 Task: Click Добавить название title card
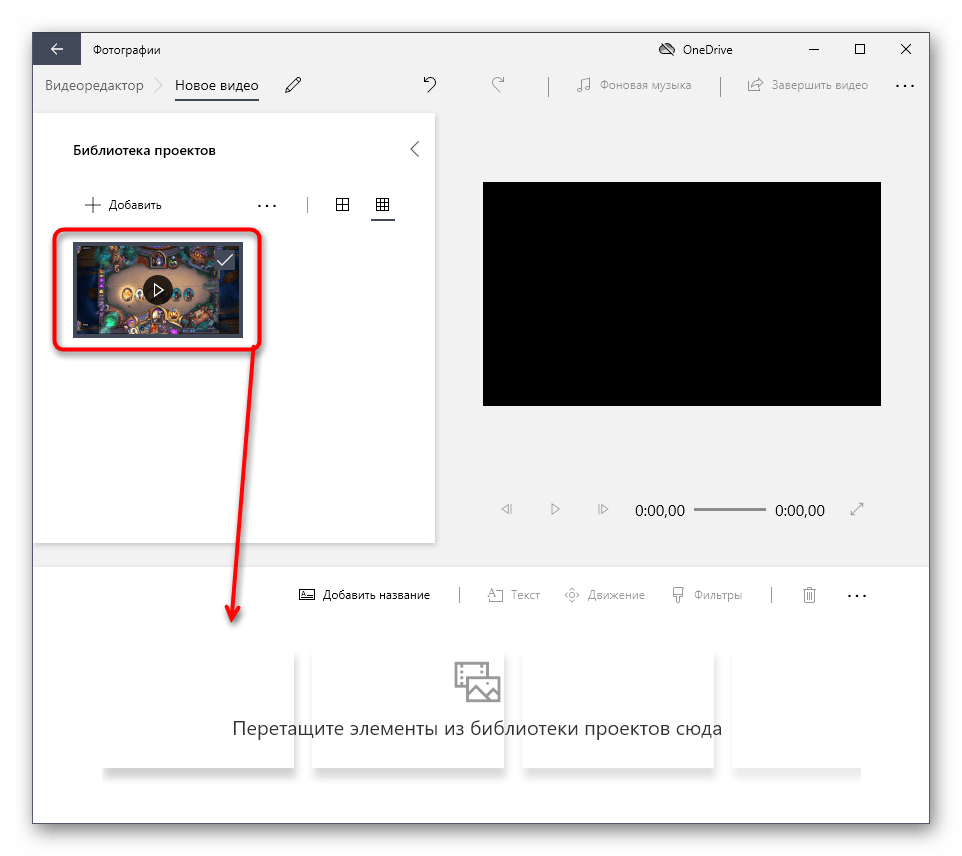[x=365, y=595]
